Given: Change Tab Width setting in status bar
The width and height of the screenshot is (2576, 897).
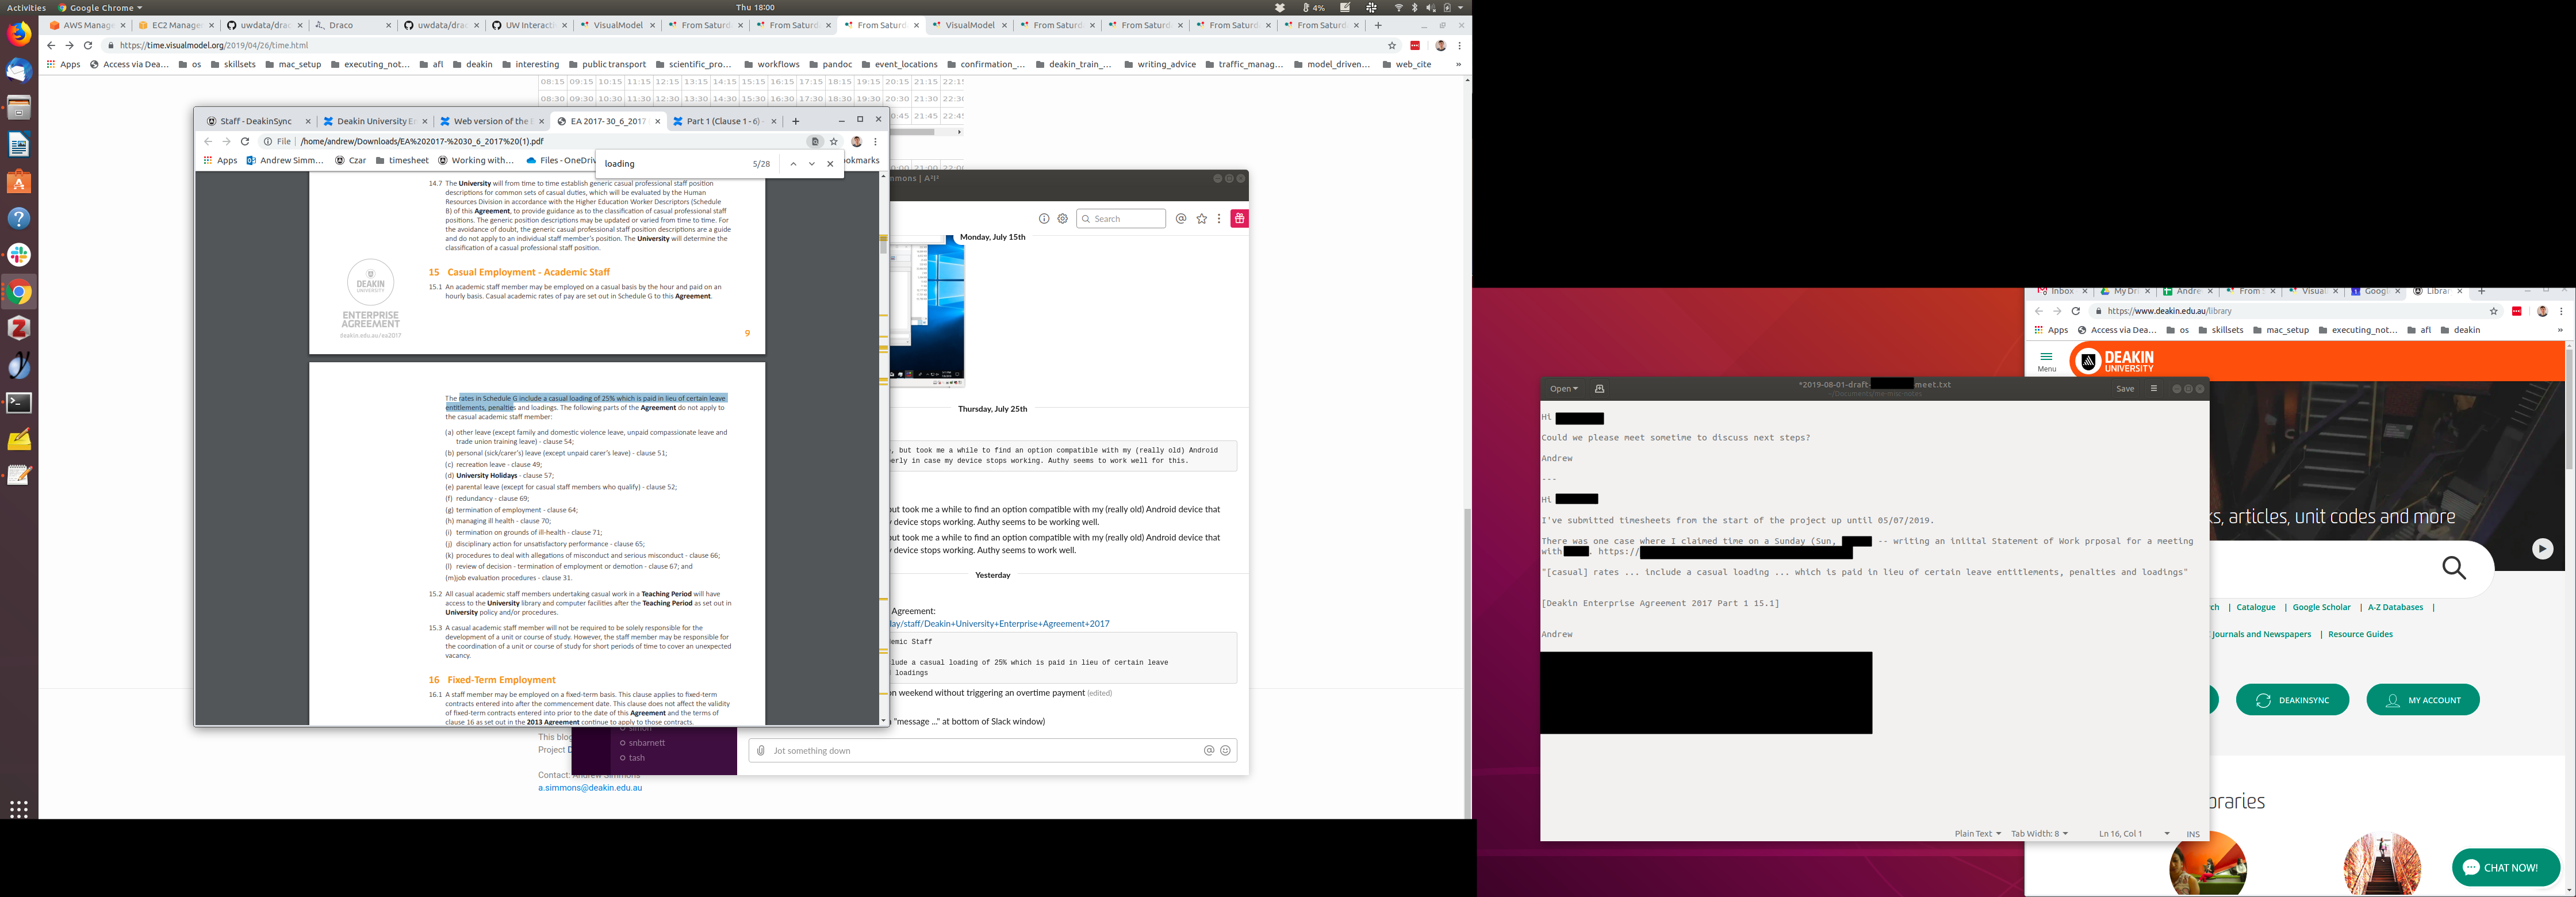Looking at the screenshot, I should [x=2039, y=834].
